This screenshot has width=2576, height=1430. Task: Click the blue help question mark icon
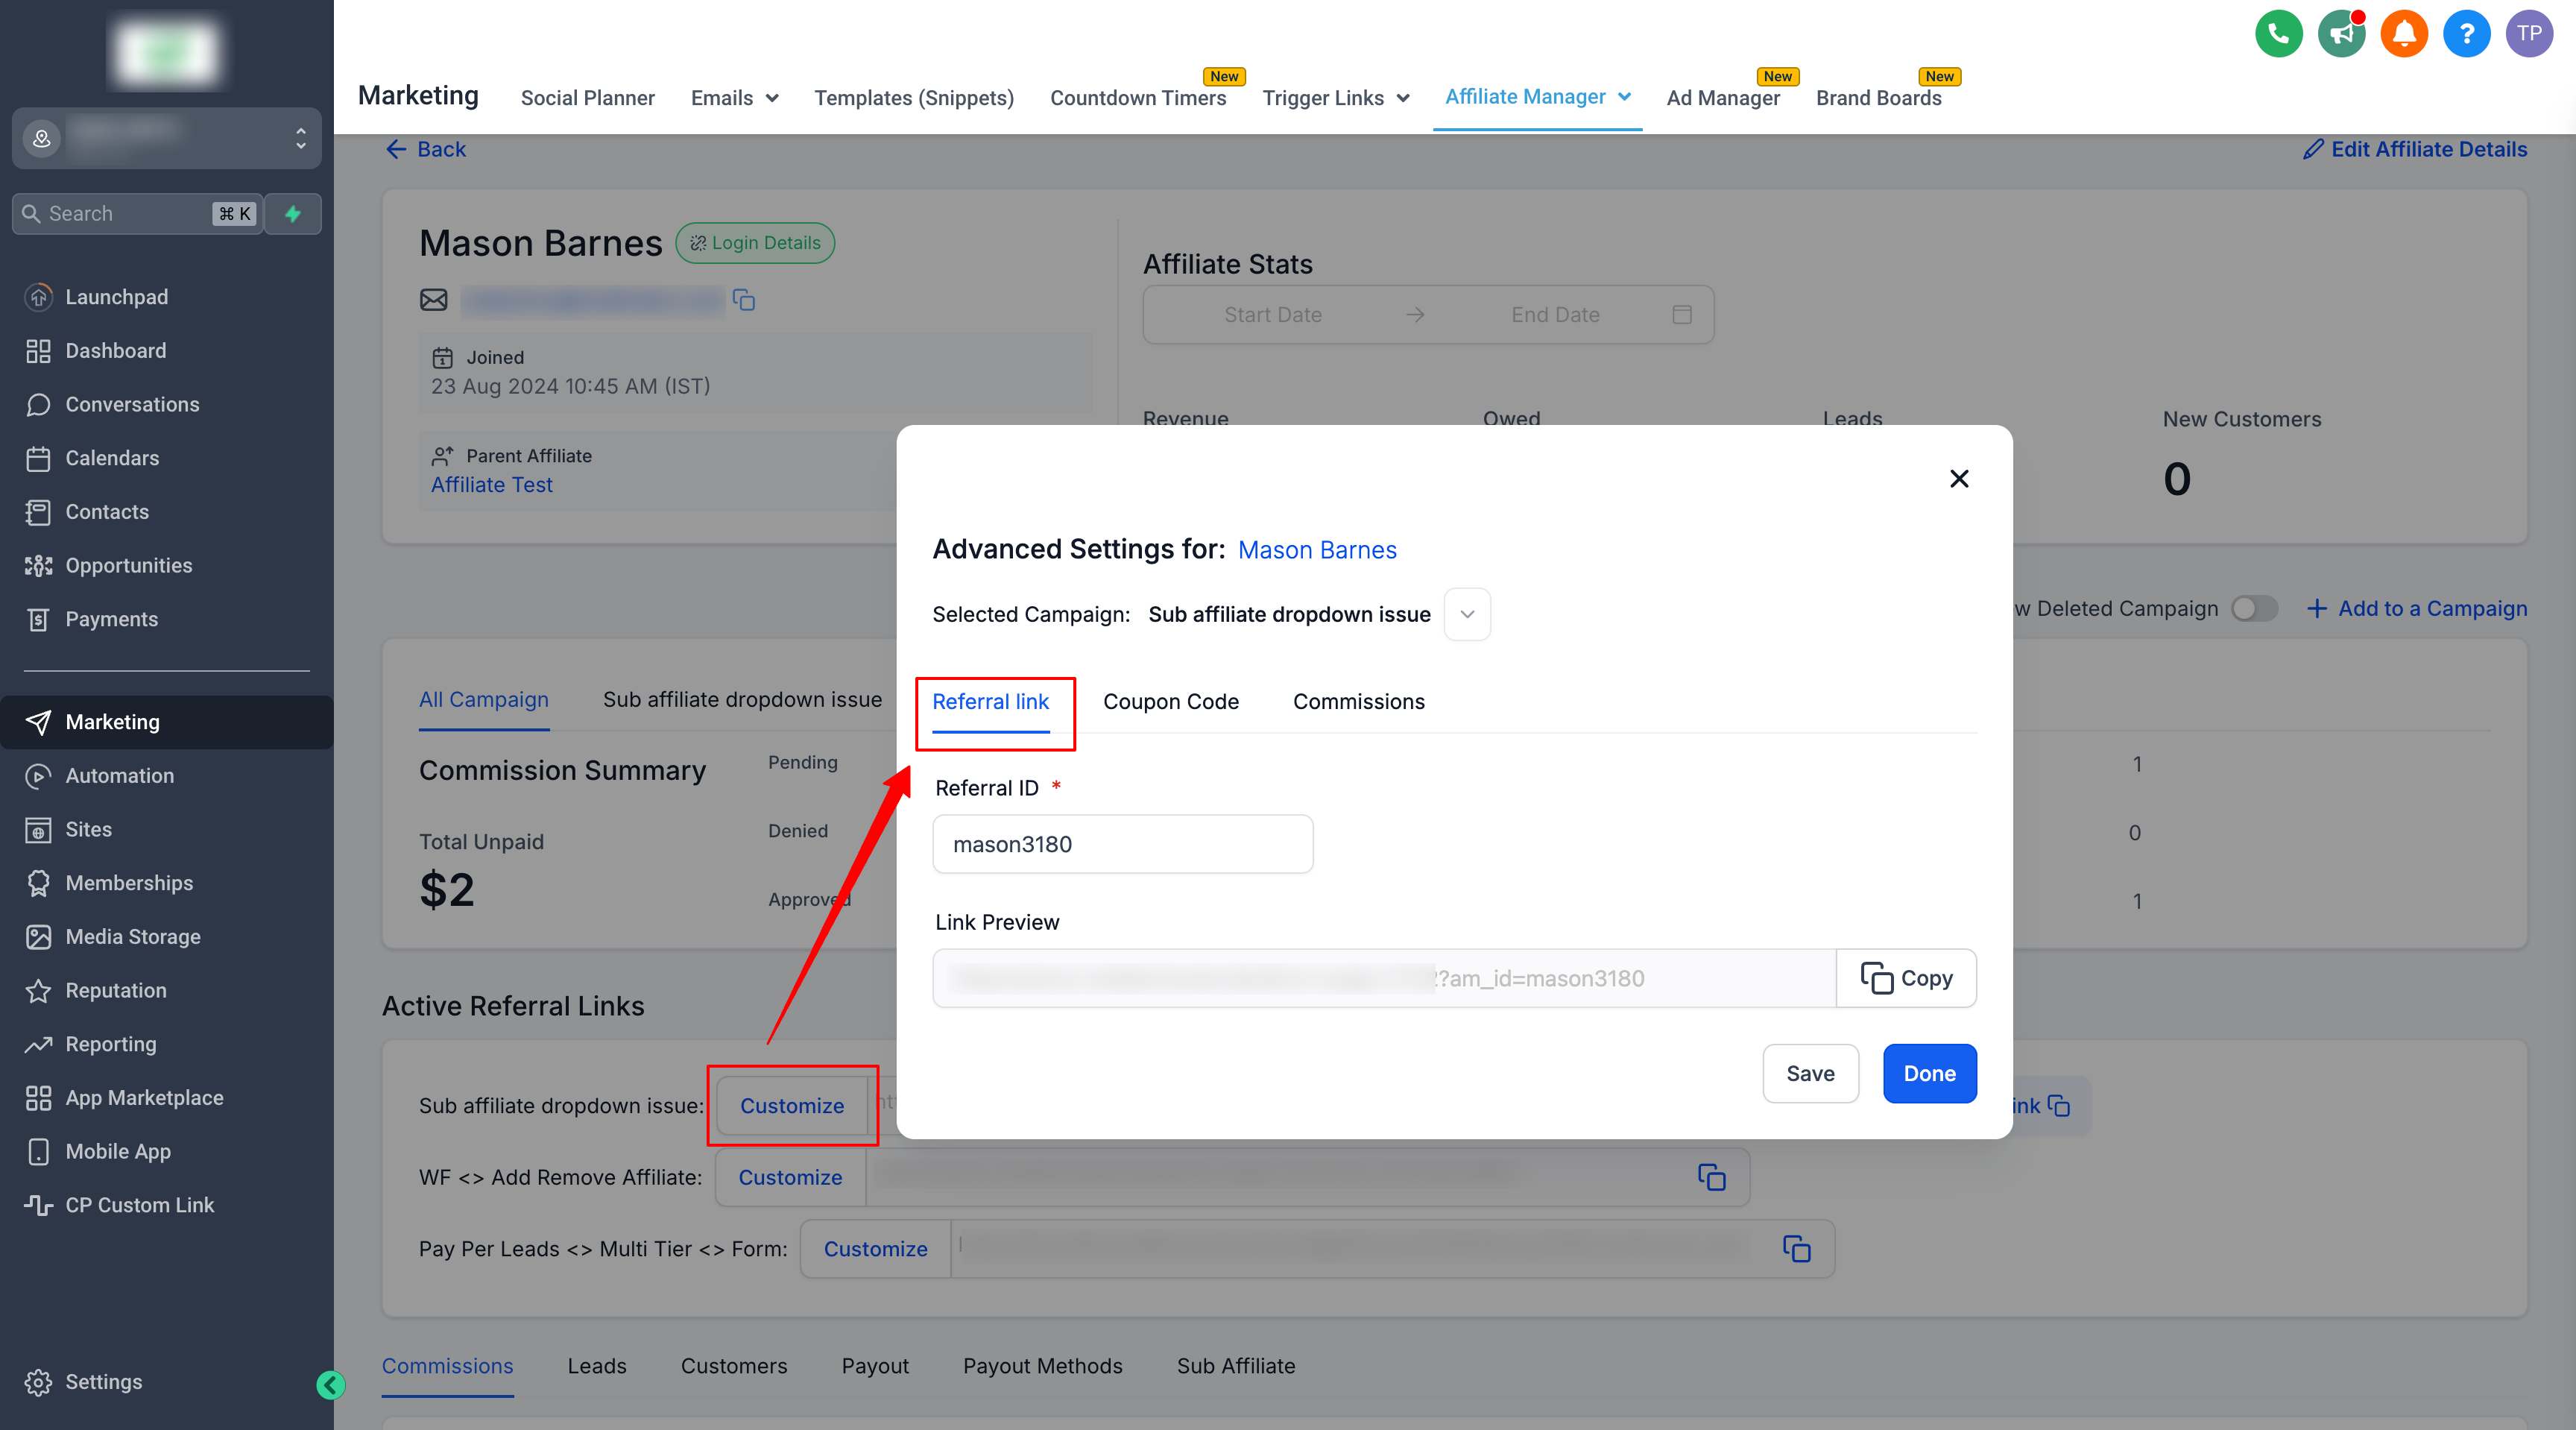click(2466, 34)
